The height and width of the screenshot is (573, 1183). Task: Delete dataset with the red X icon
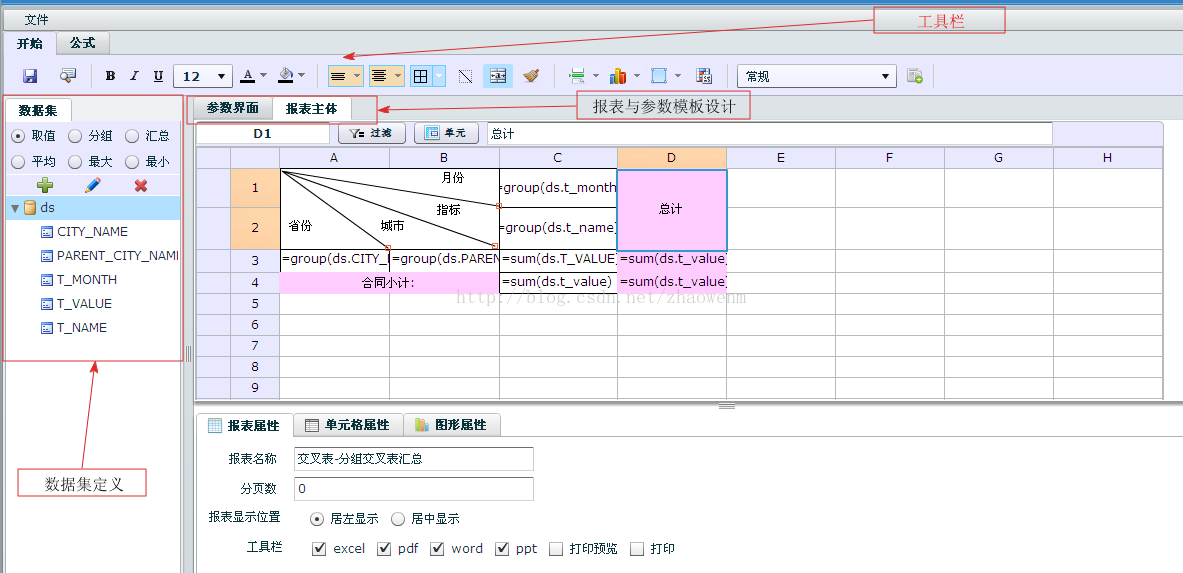click(140, 185)
